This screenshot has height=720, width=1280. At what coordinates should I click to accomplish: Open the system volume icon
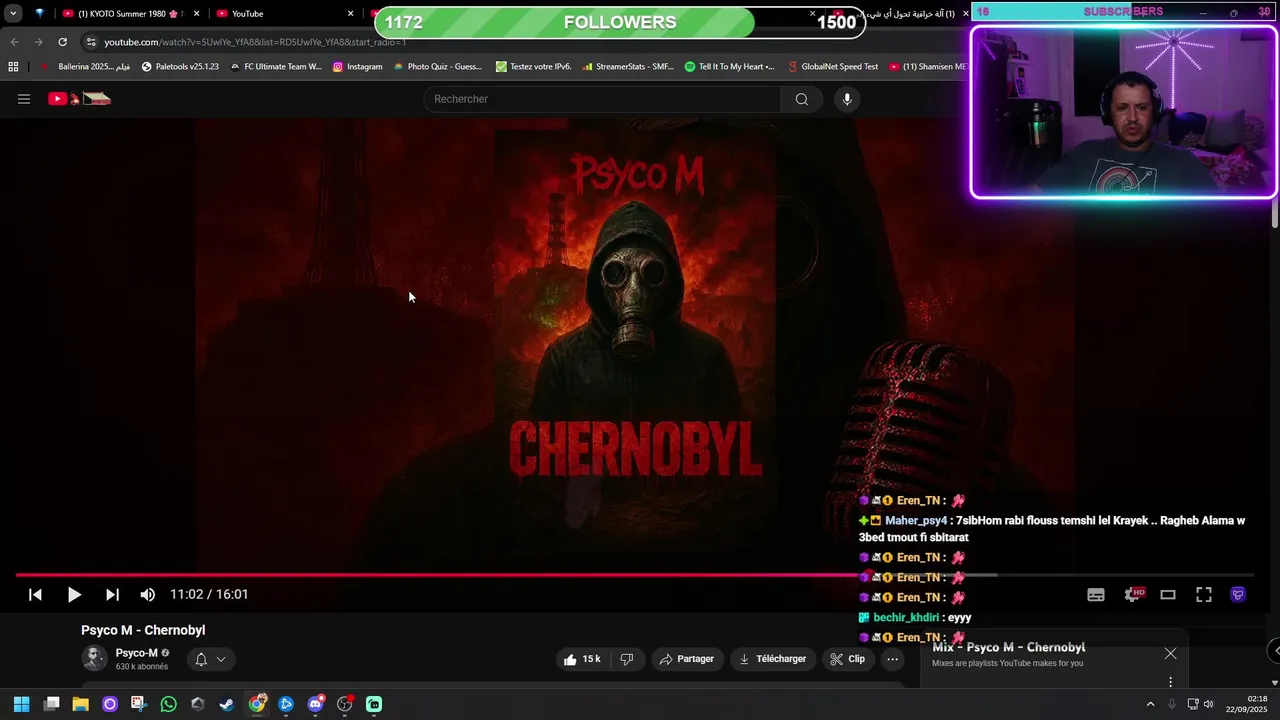[1208, 704]
